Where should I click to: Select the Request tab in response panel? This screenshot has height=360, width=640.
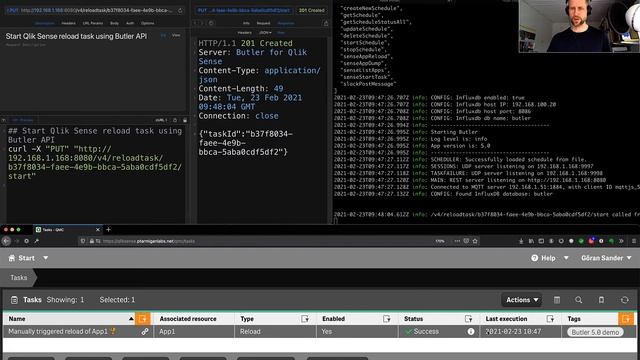(x=263, y=23)
